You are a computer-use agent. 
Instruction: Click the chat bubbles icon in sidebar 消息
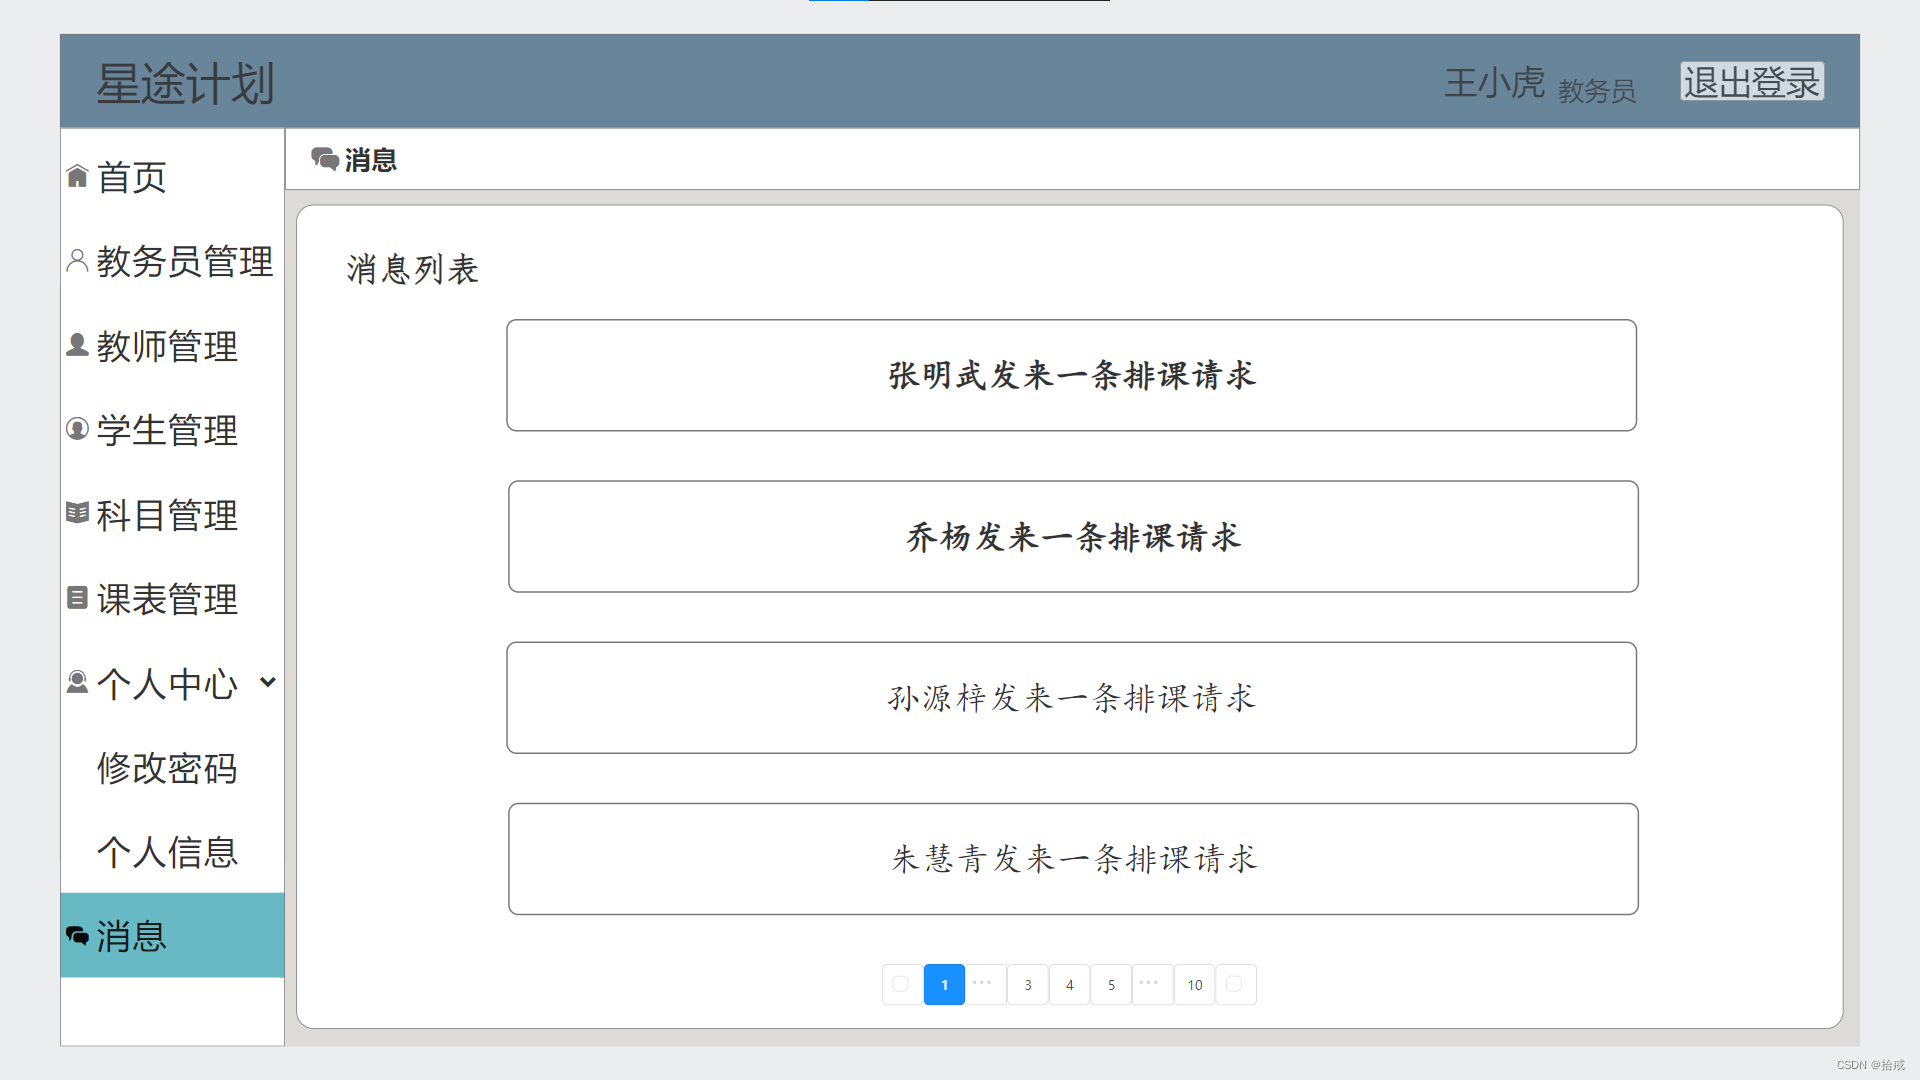coord(77,936)
